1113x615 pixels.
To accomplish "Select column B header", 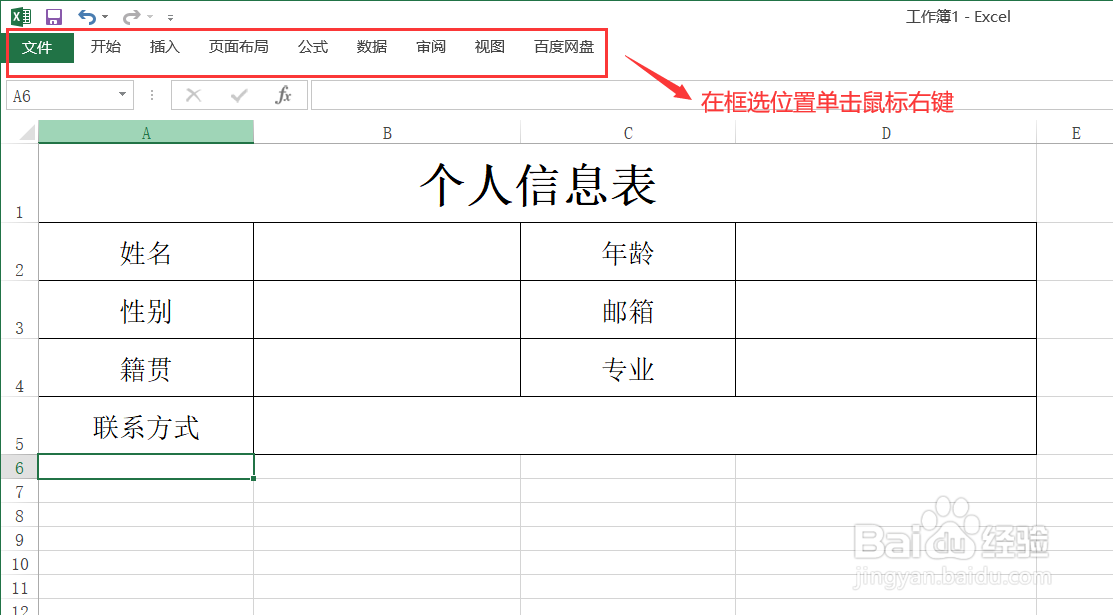I will point(387,133).
